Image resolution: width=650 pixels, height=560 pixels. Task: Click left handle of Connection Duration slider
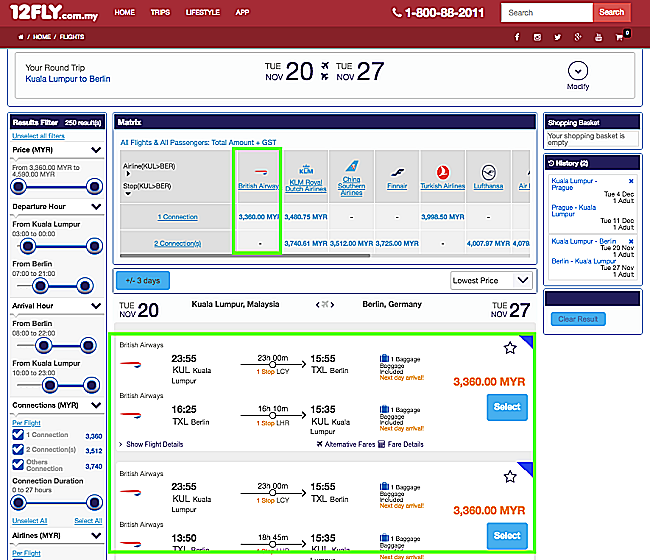[19, 503]
